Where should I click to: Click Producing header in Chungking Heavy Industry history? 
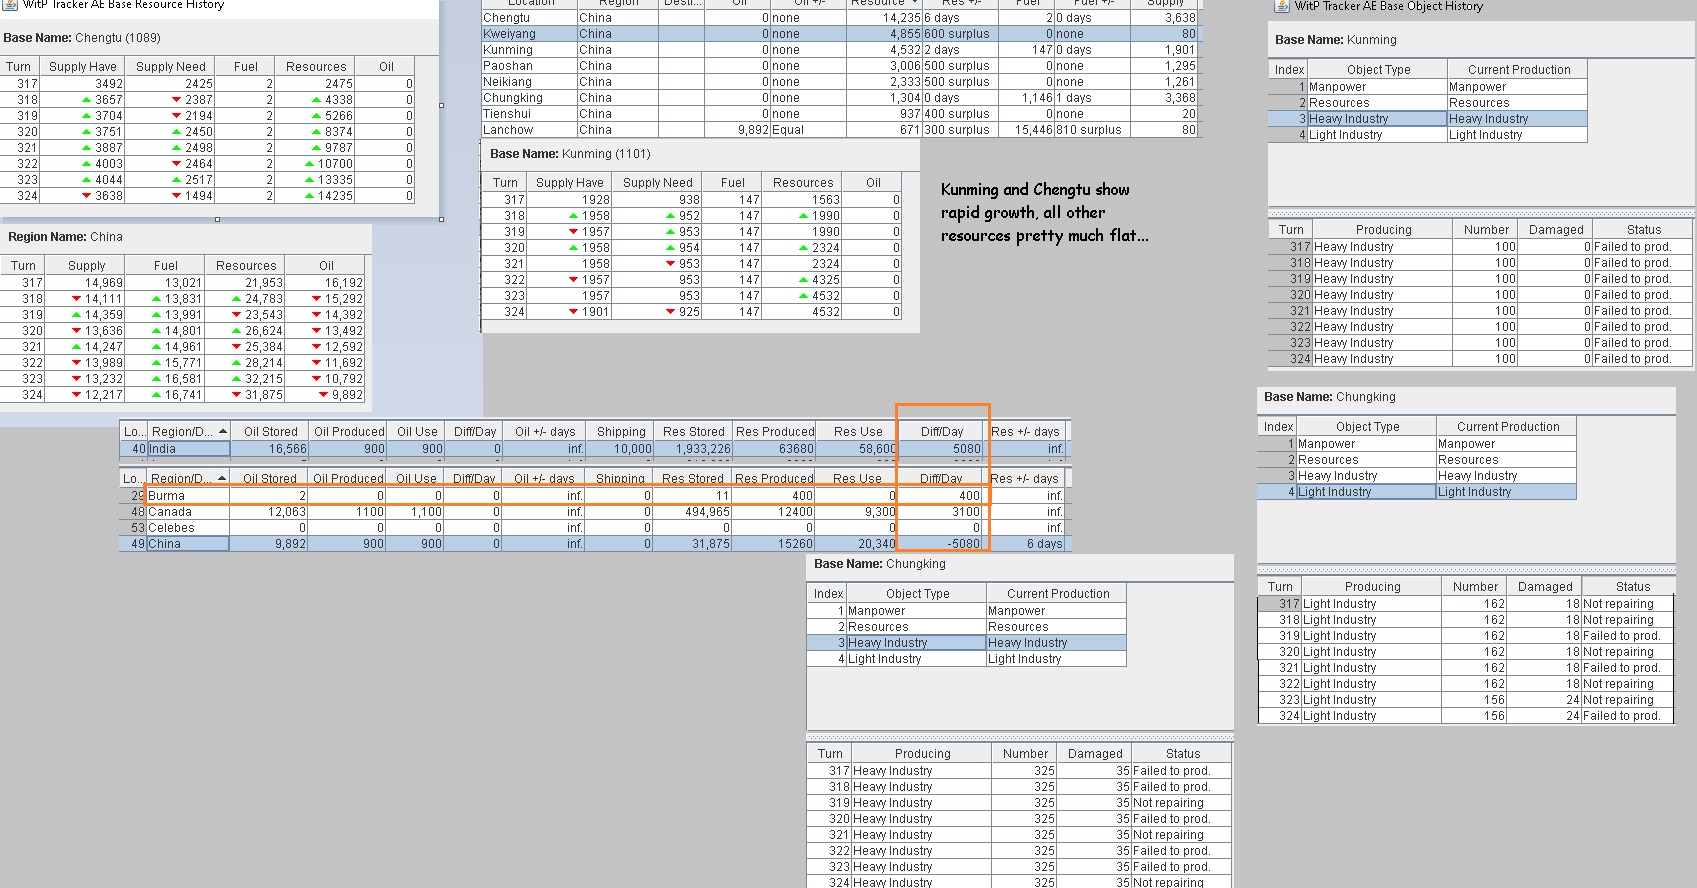tap(922, 754)
